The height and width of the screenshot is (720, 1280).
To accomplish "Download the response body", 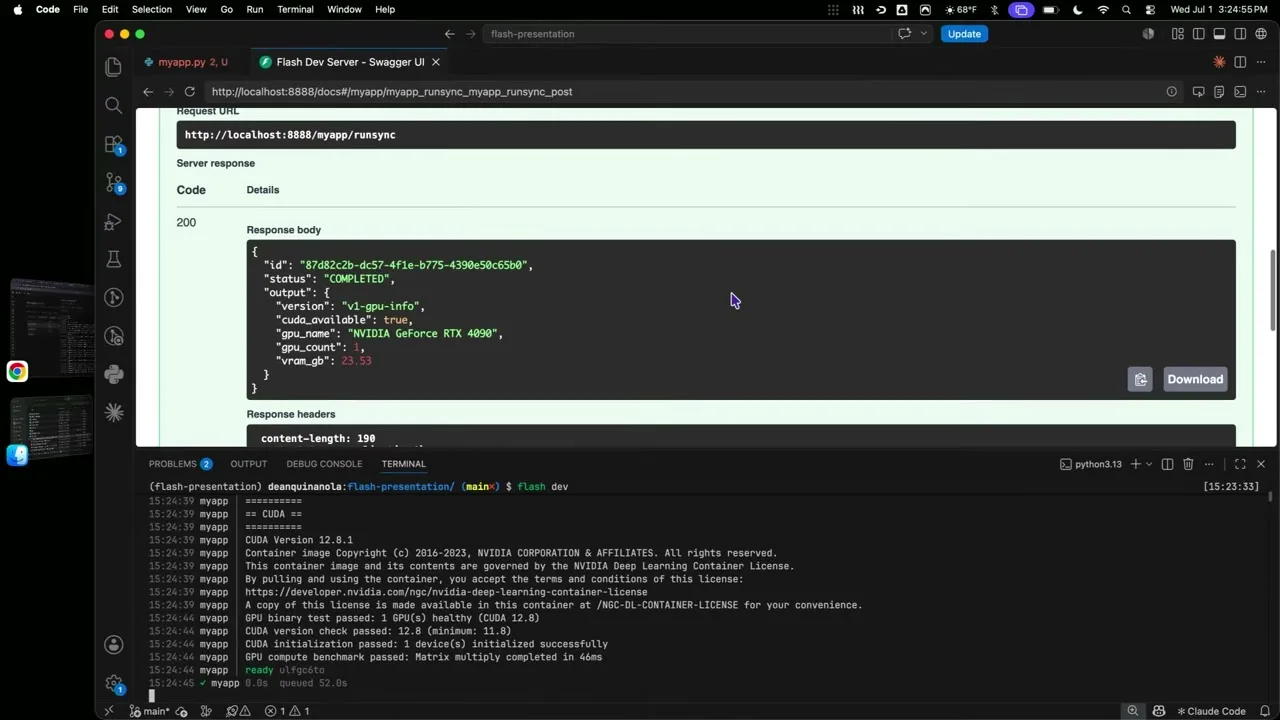I will 1195,379.
